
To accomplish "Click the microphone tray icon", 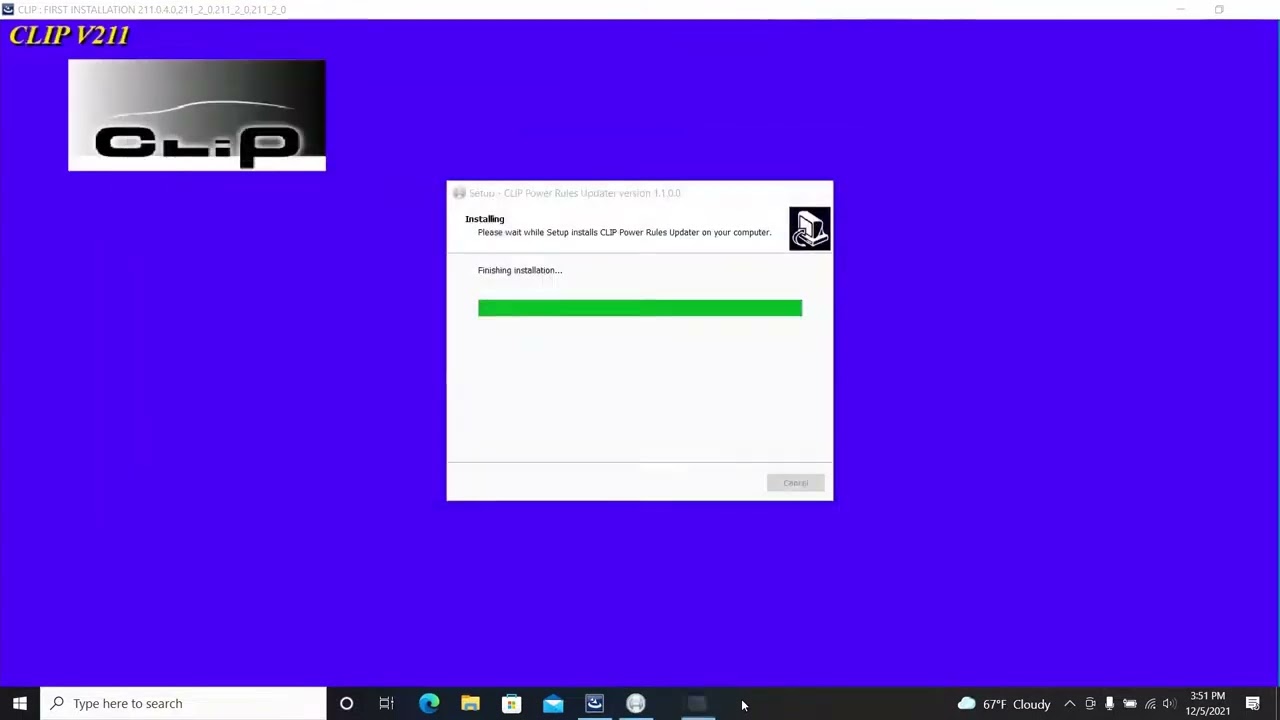I will click(1109, 704).
